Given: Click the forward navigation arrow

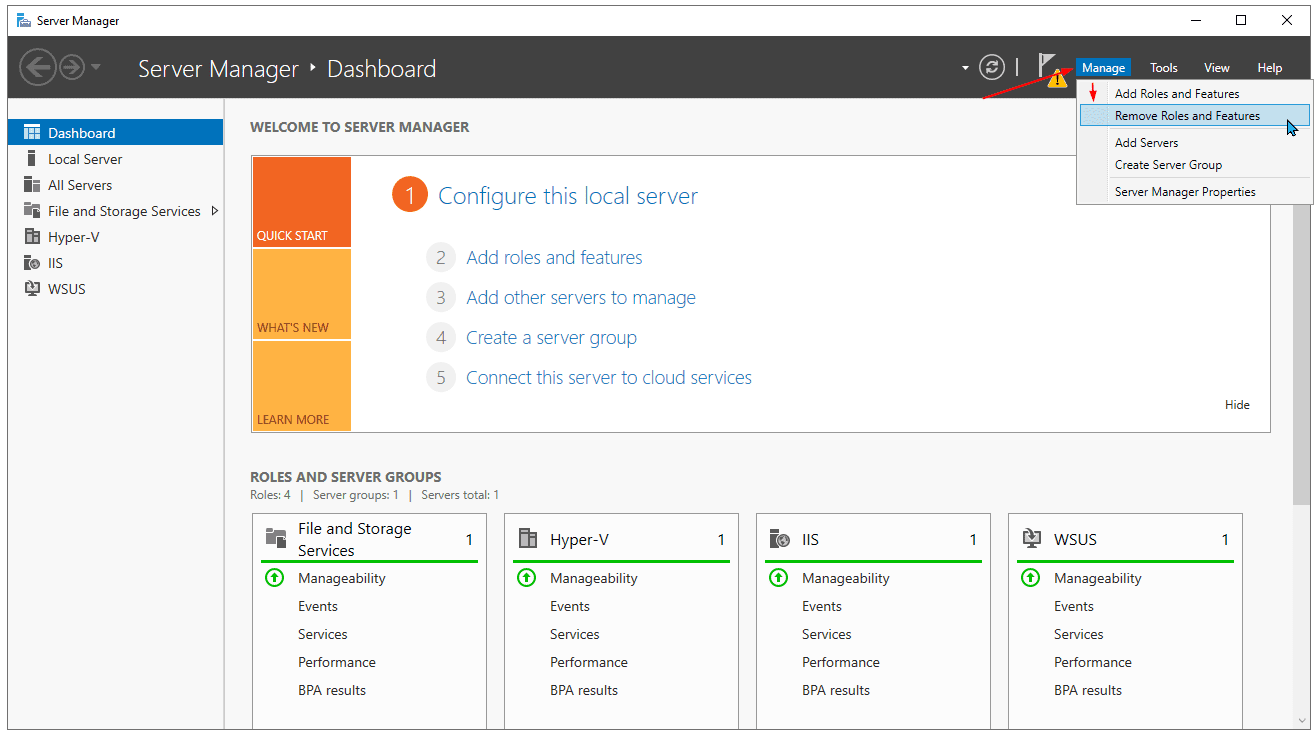Looking at the screenshot, I should (72, 68).
